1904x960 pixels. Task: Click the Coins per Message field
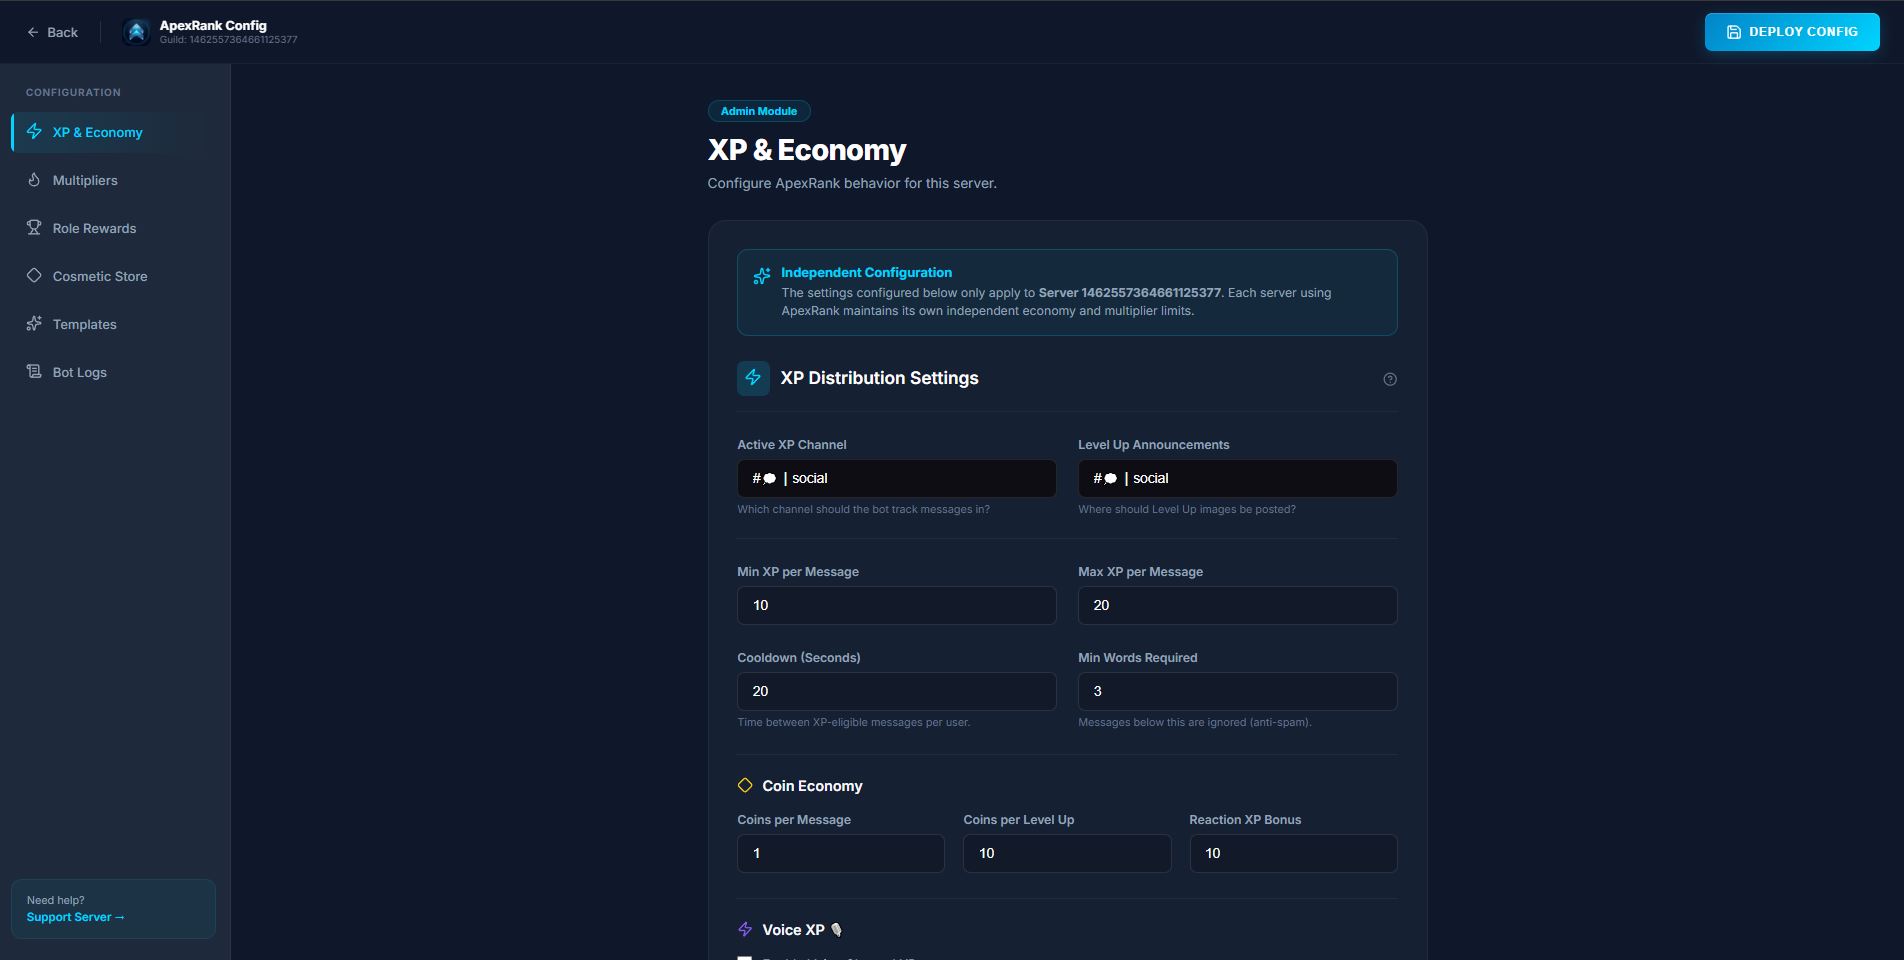tap(840, 853)
